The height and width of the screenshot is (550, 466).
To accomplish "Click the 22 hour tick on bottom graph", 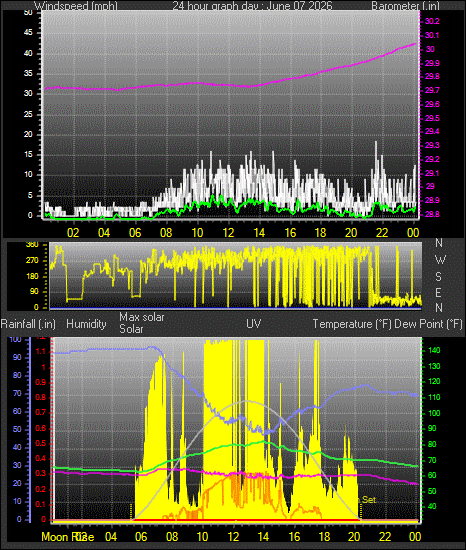I will coord(385,537).
